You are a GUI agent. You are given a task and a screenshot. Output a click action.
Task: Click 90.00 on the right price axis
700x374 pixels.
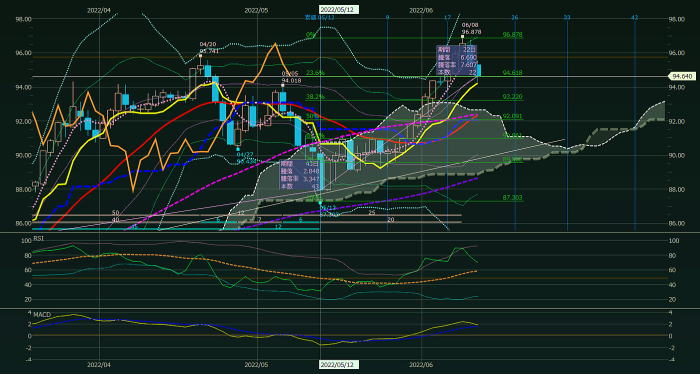point(676,155)
